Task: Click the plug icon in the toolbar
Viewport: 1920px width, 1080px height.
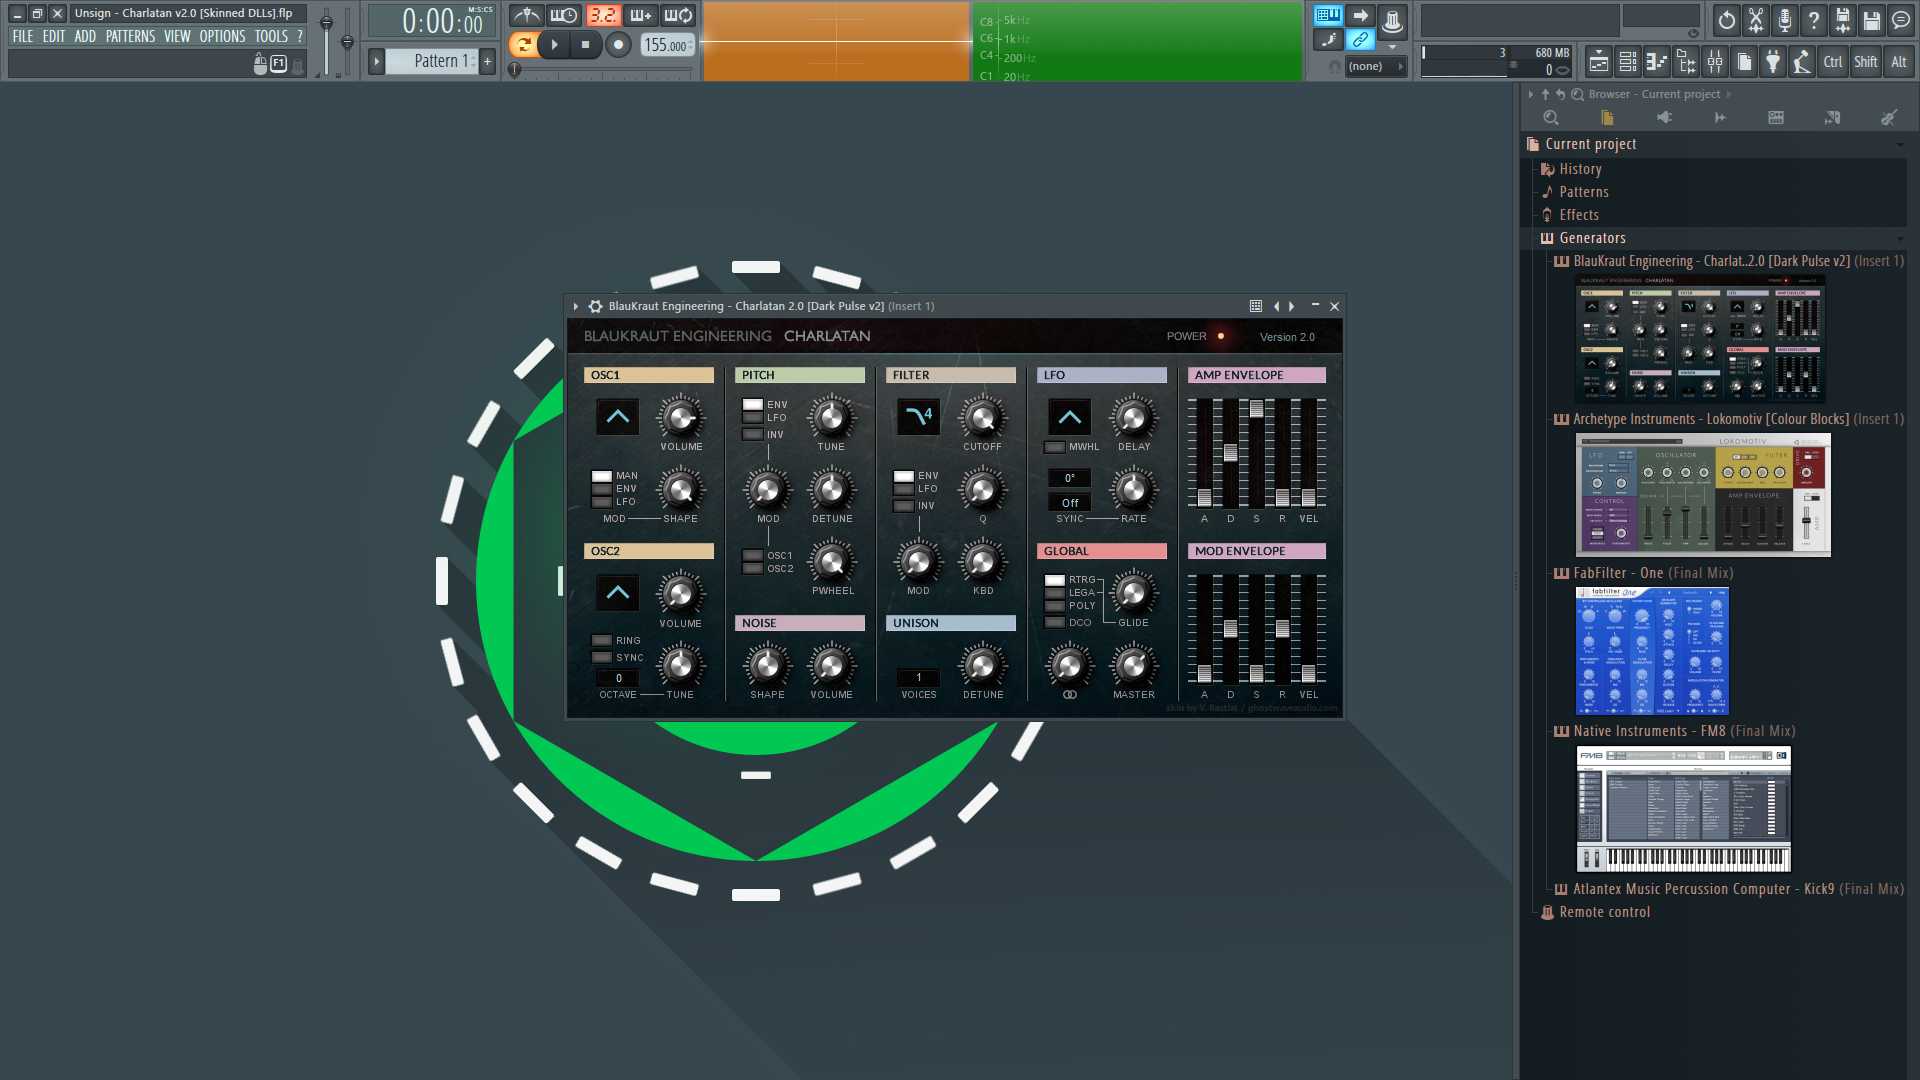Action: 1773,62
